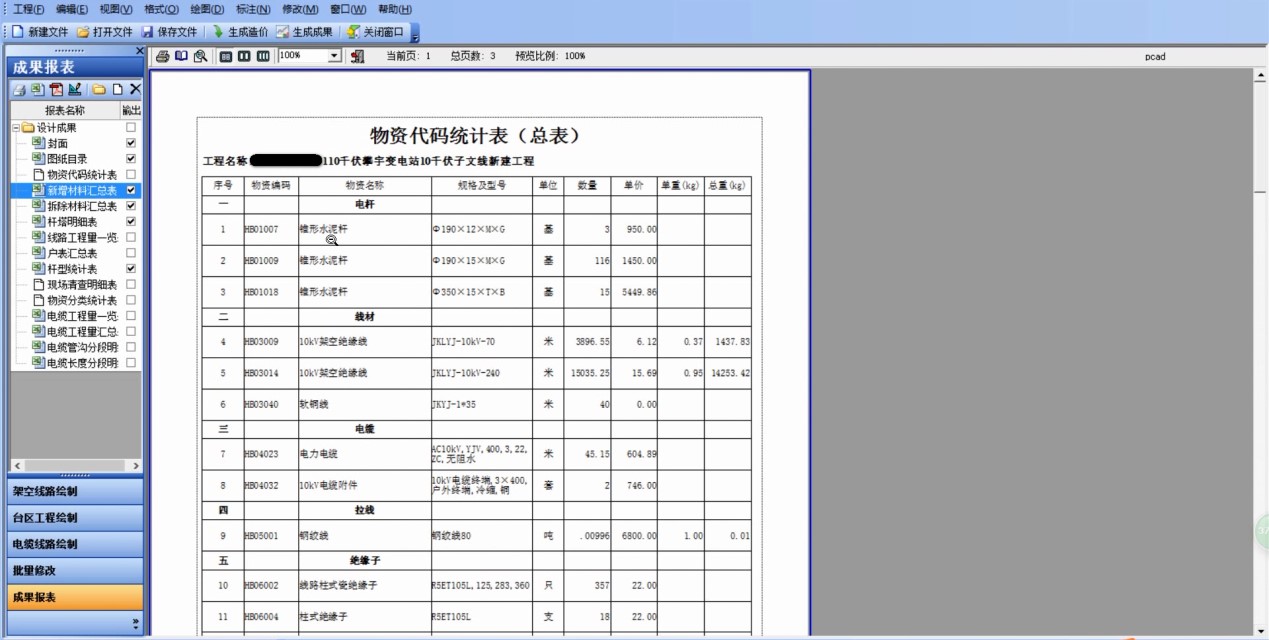Switch to two-page layout view icon

[x=244, y=56]
